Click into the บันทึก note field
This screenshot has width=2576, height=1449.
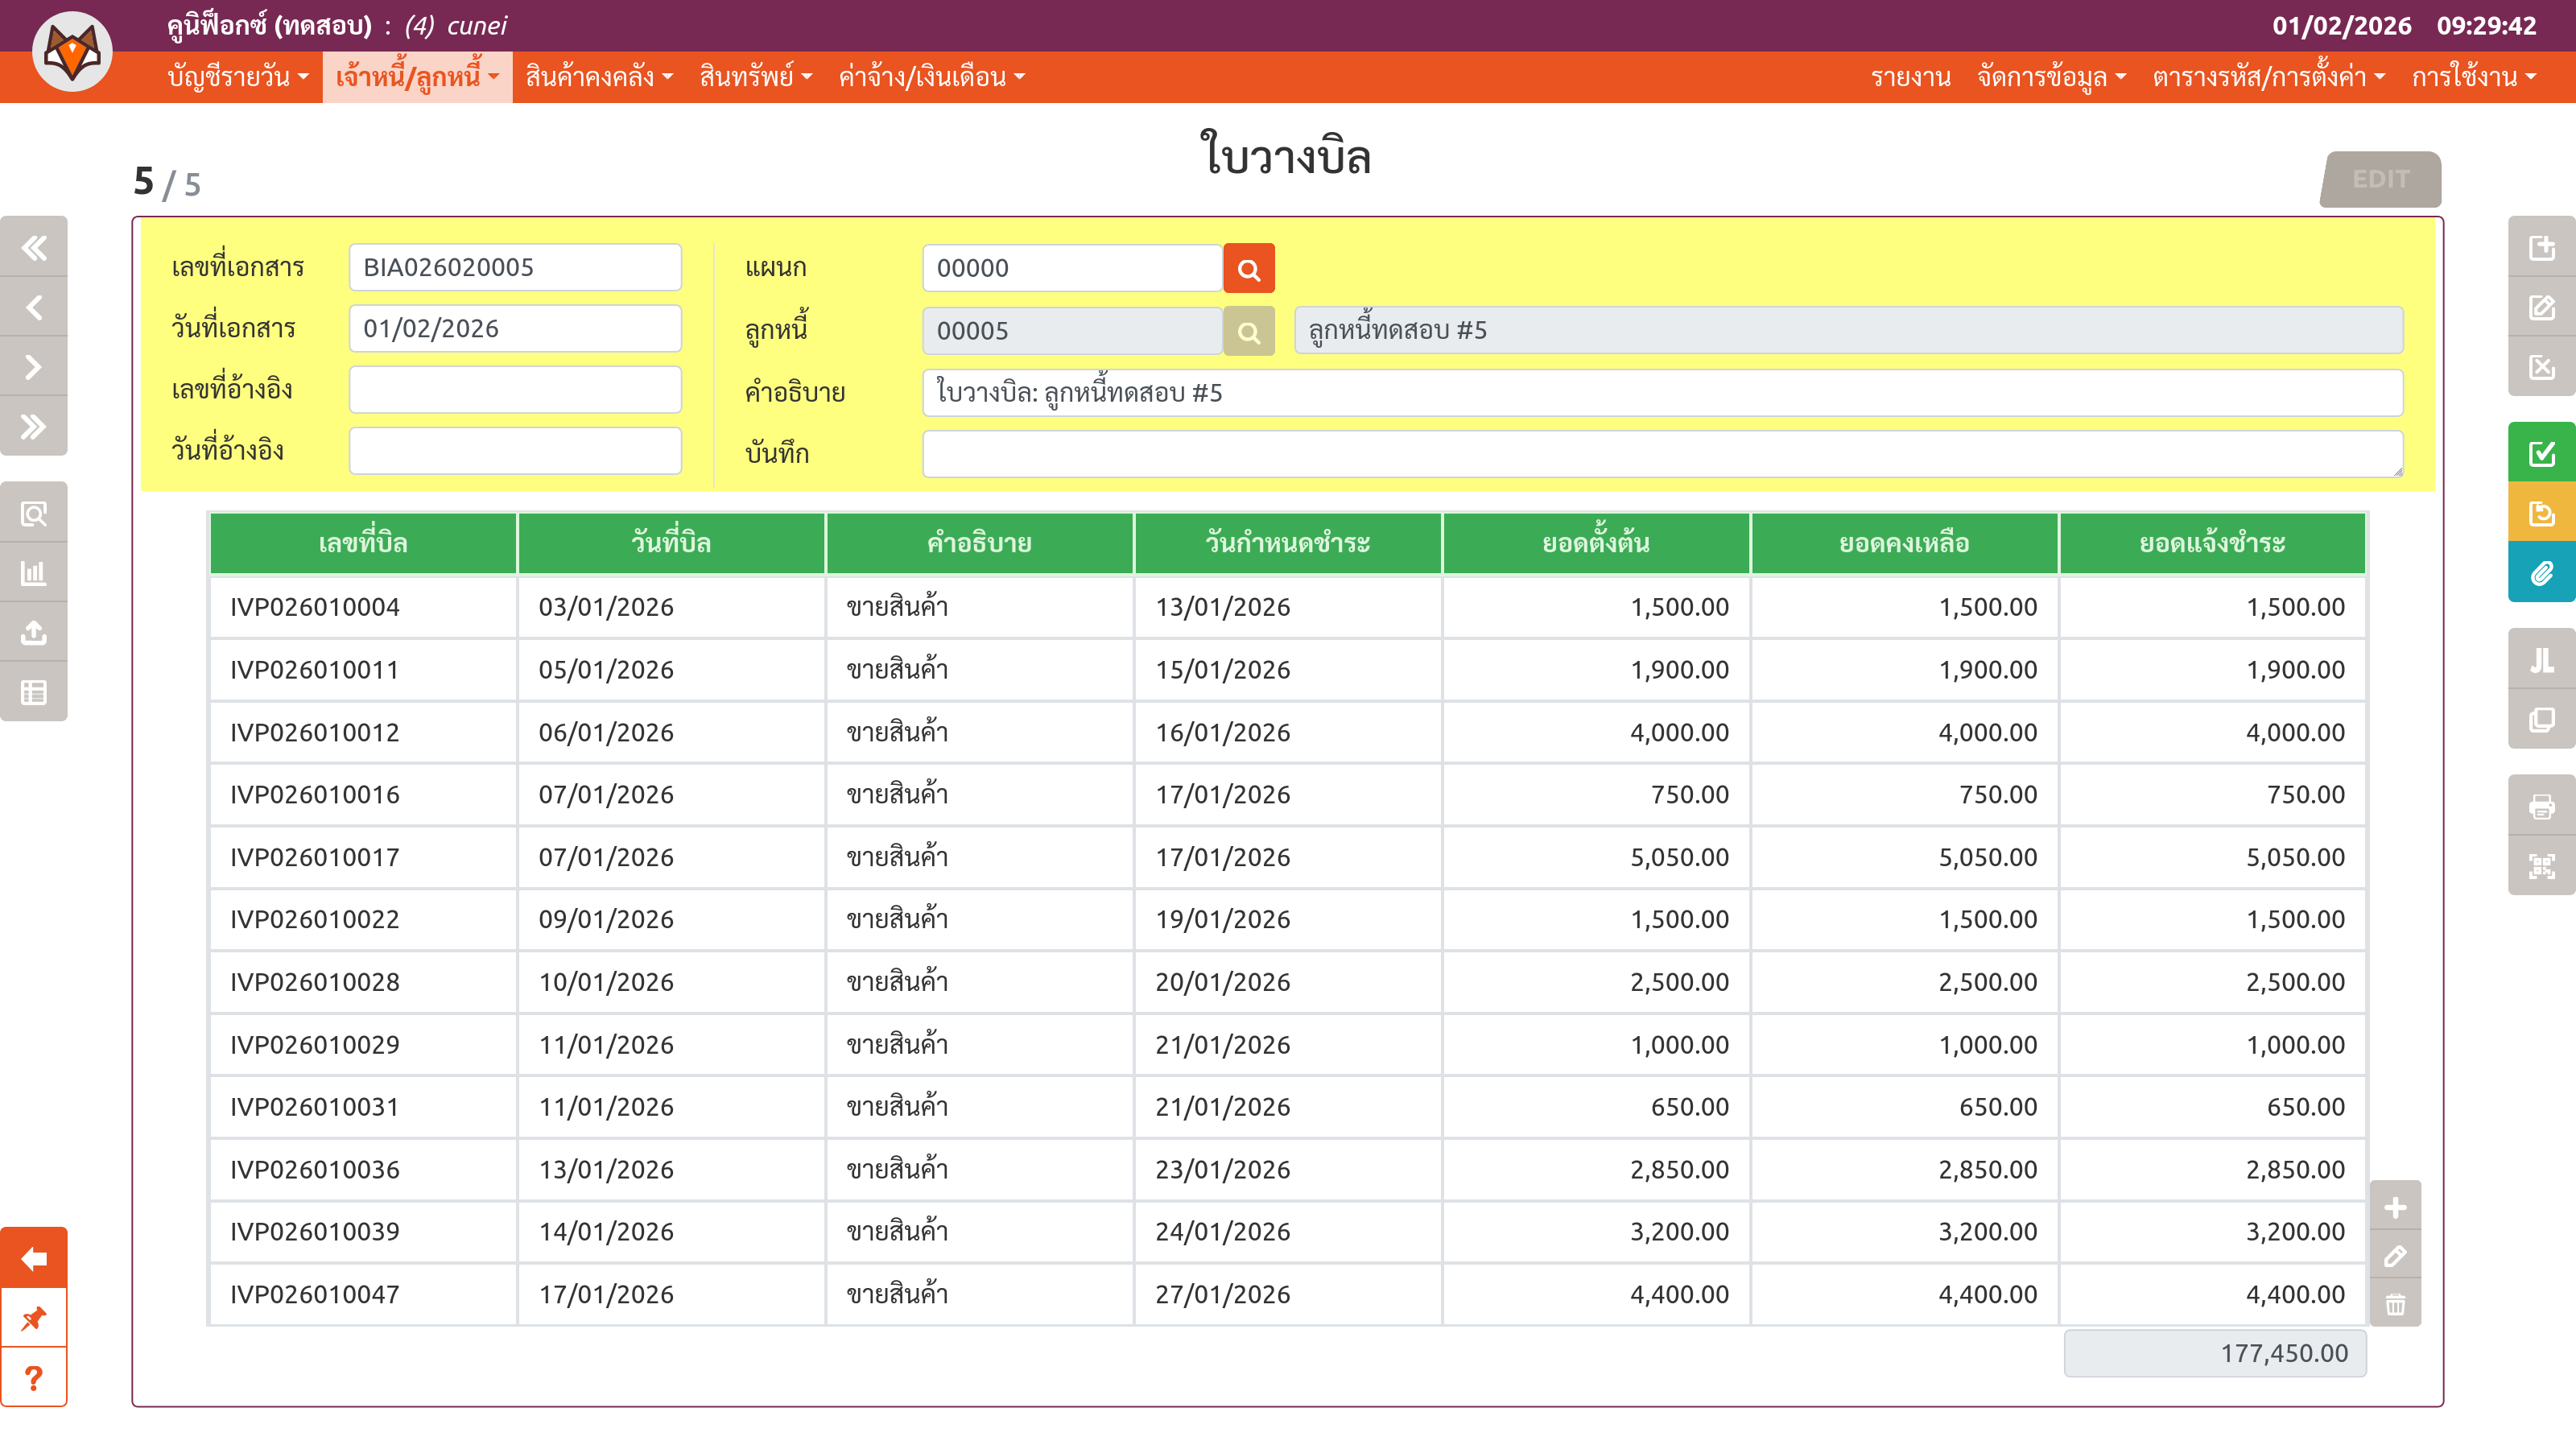1661,454
